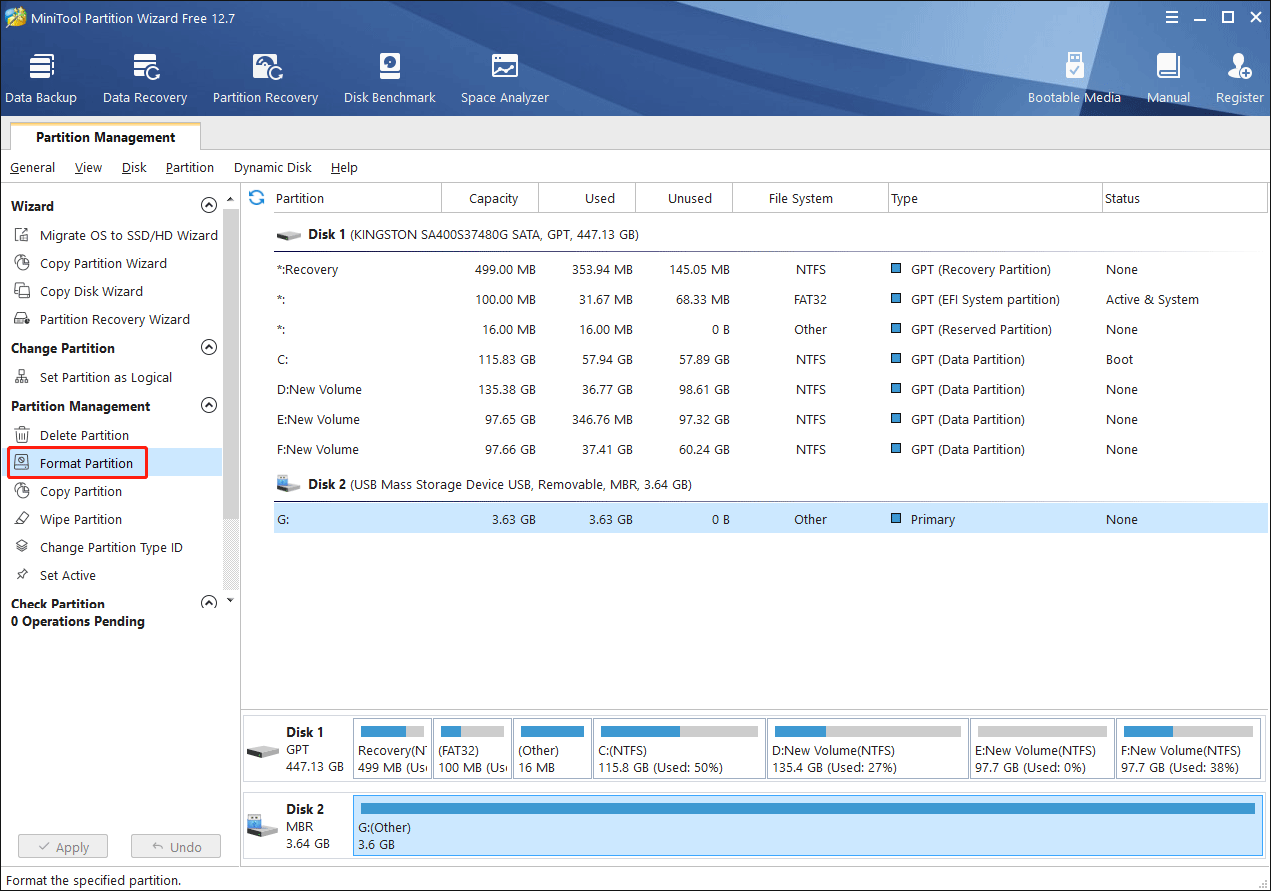Select the E:New Volume row
This screenshot has height=891, width=1271.
pos(770,419)
